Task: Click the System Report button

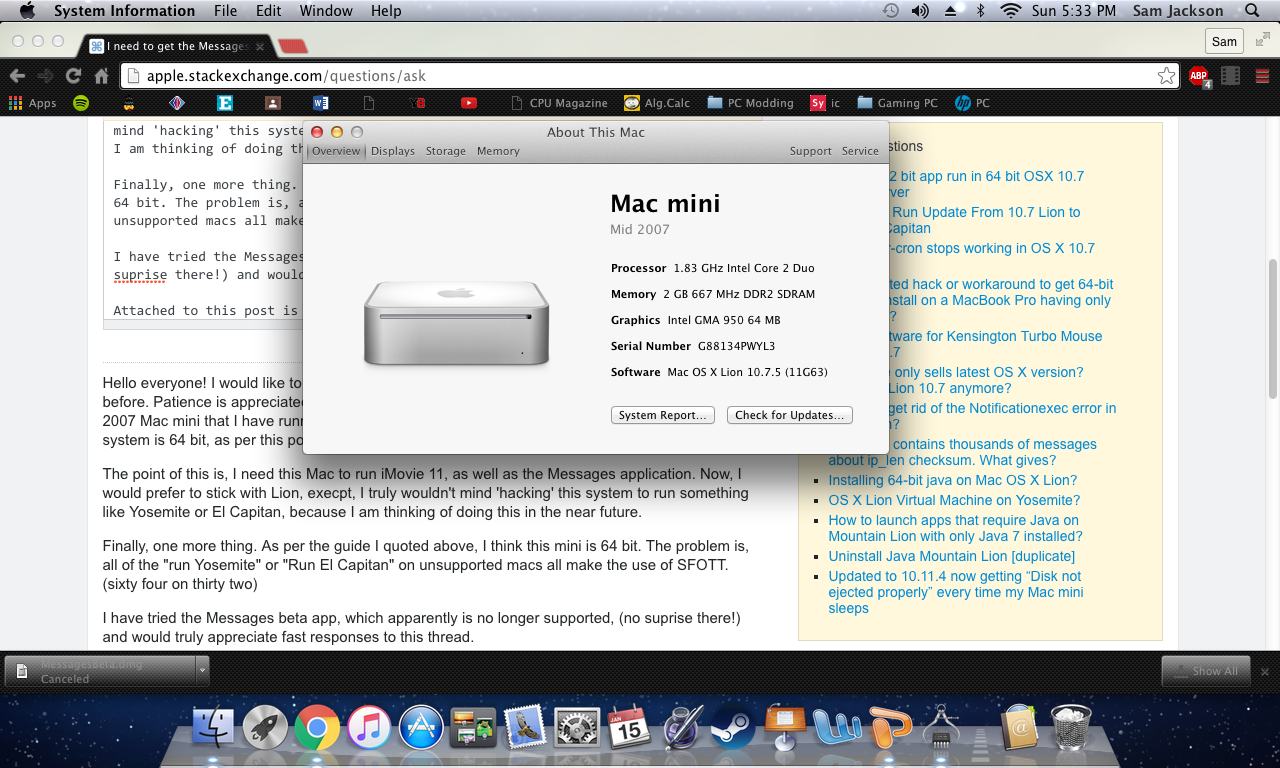Action: click(x=662, y=415)
